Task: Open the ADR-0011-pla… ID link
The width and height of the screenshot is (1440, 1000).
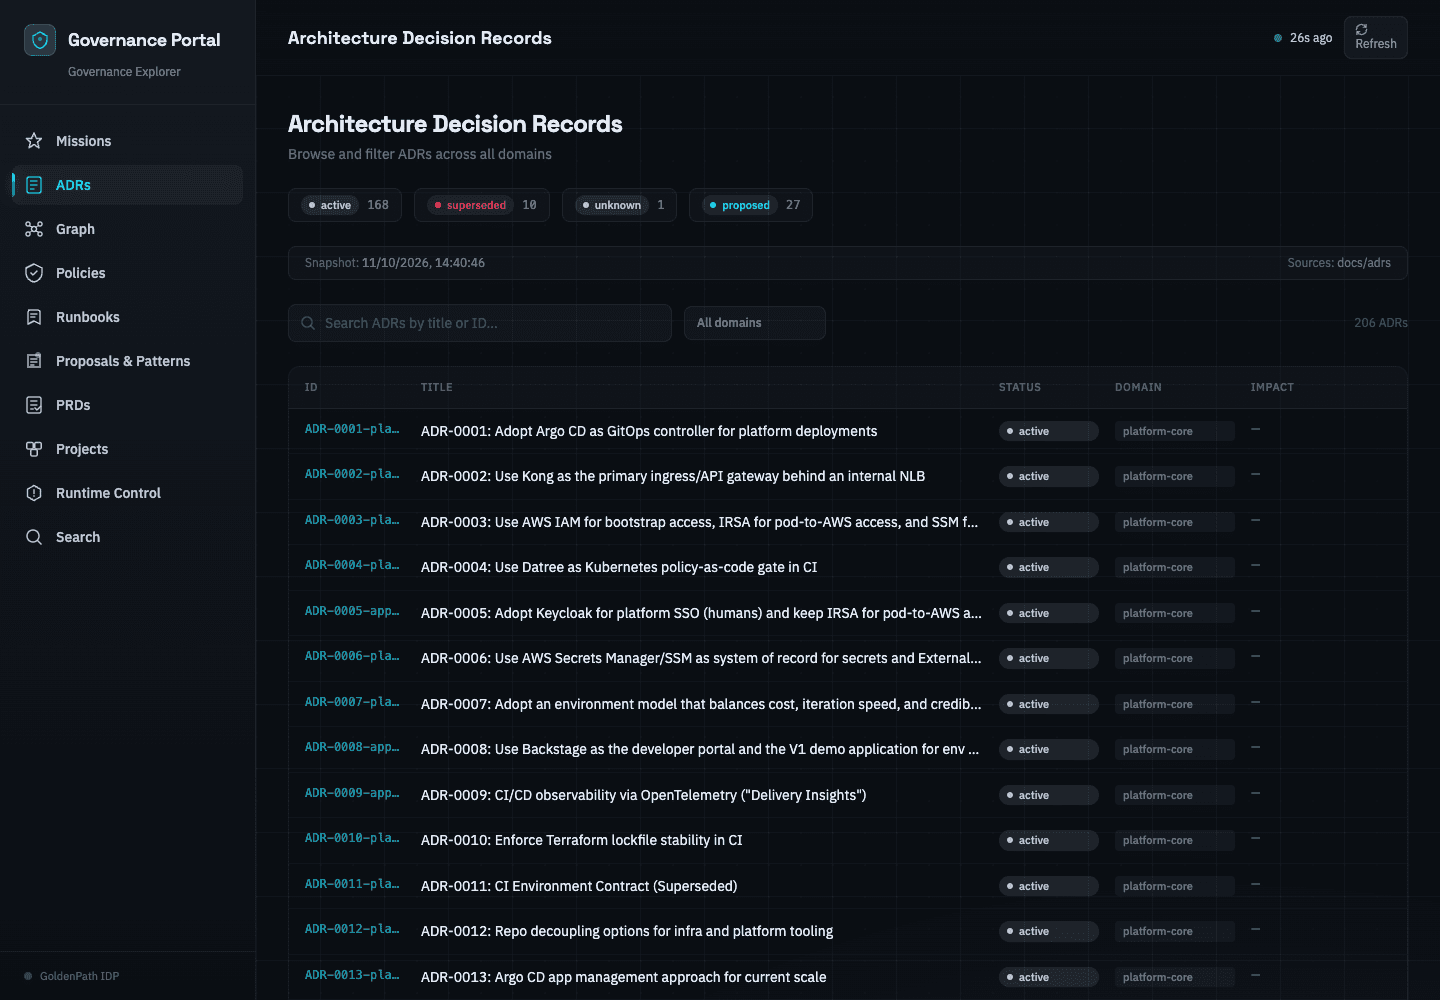Action: pyautogui.click(x=352, y=884)
